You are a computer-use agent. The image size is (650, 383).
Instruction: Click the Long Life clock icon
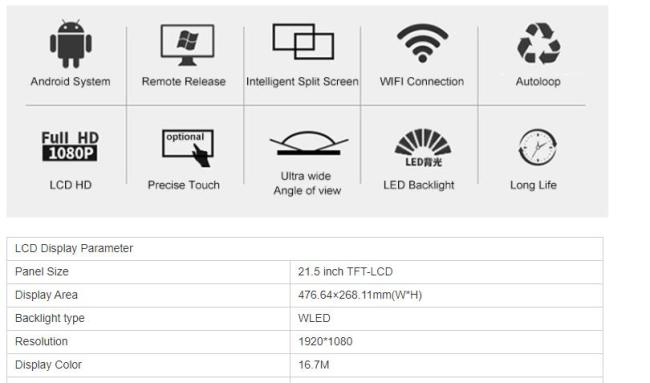(538, 147)
